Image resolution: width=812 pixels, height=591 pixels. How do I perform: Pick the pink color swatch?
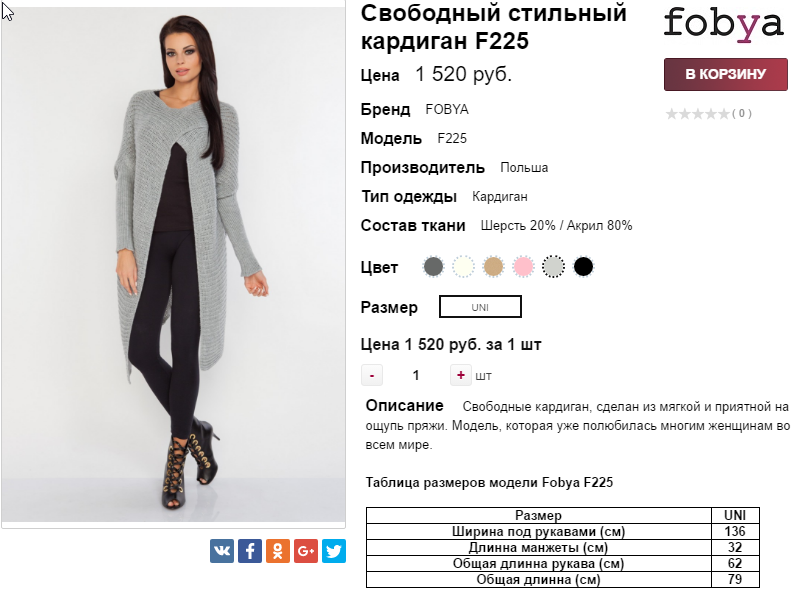[x=523, y=267]
